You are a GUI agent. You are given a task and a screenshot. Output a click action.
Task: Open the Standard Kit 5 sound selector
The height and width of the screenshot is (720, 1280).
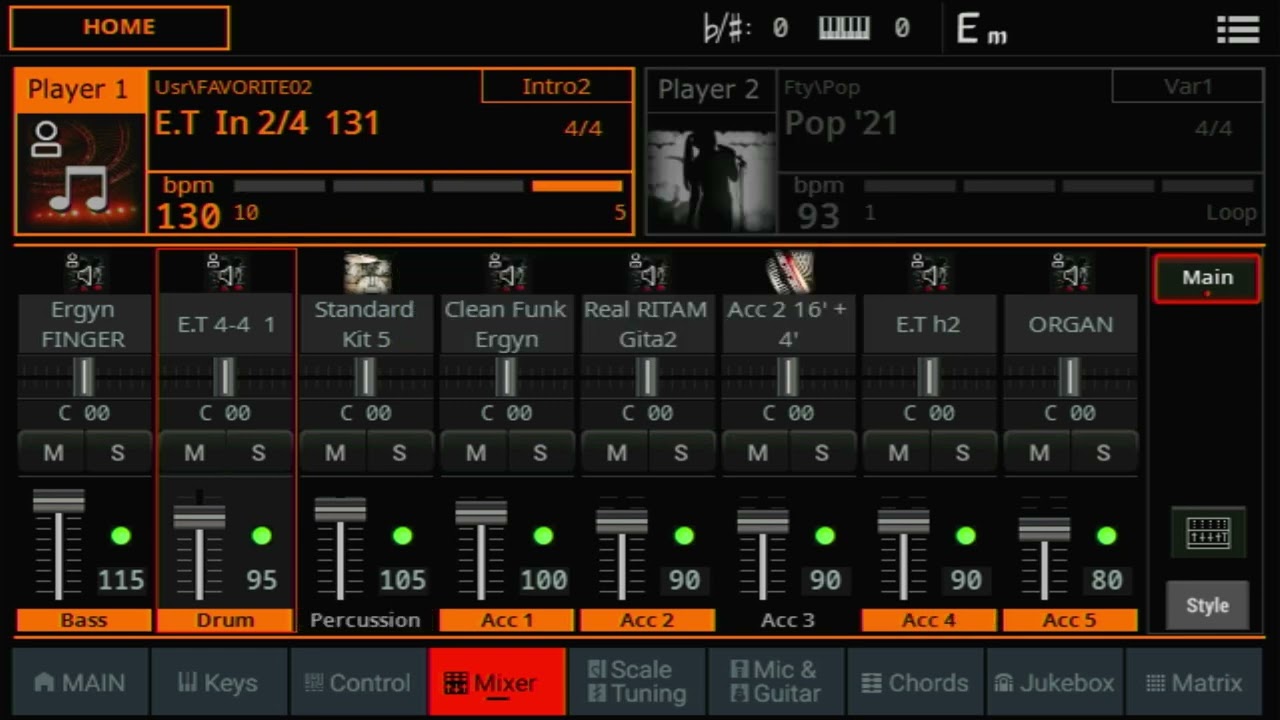(x=366, y=324)
